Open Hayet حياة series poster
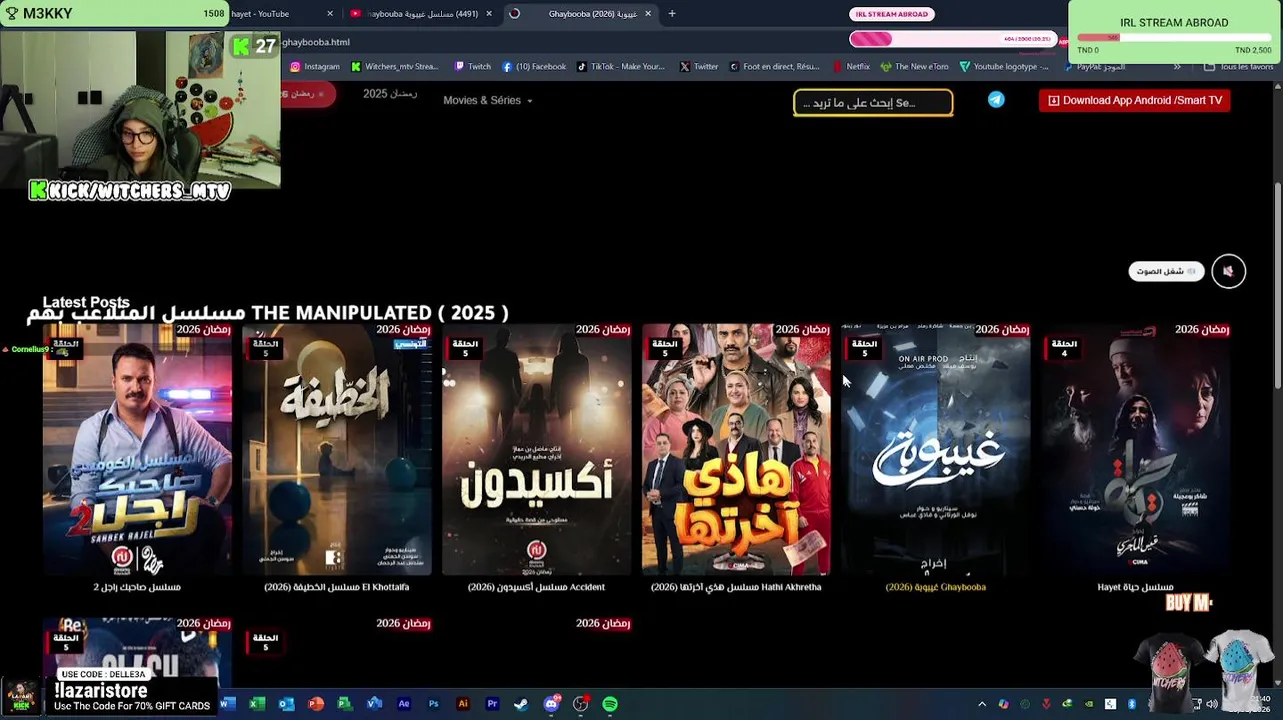This screenshot has height=720, width=1283. coord(1136,449)
